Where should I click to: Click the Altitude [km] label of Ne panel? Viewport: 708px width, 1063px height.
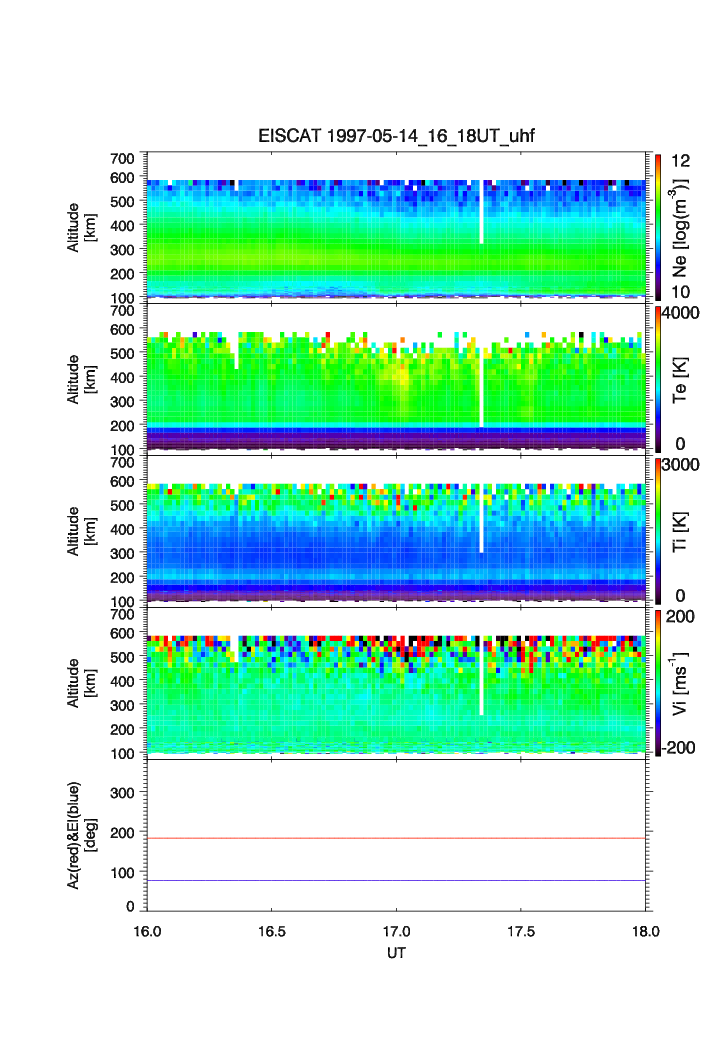point(82,228)
